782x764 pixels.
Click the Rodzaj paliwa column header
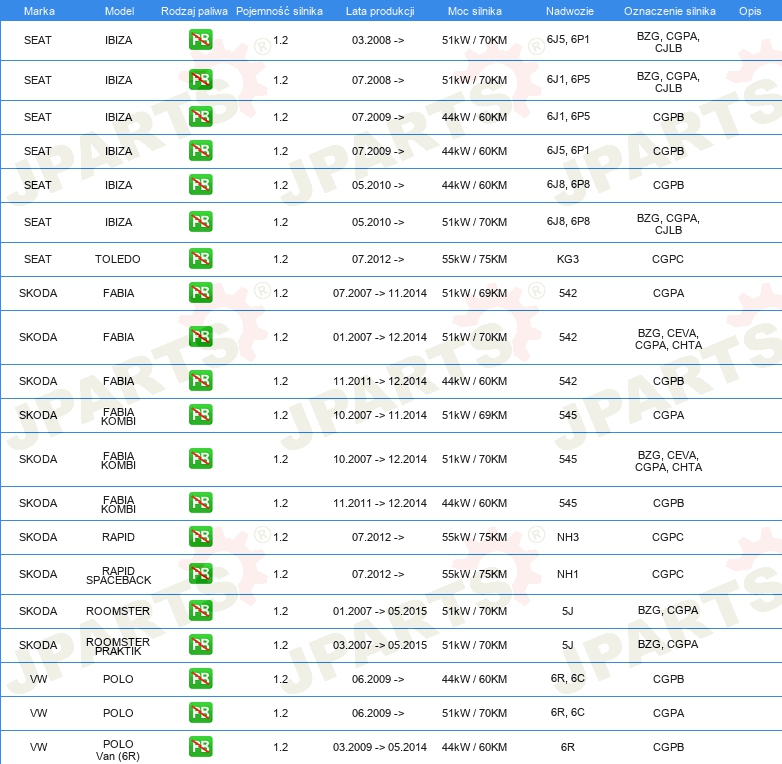pyautogui.click(x=194, y=11)
